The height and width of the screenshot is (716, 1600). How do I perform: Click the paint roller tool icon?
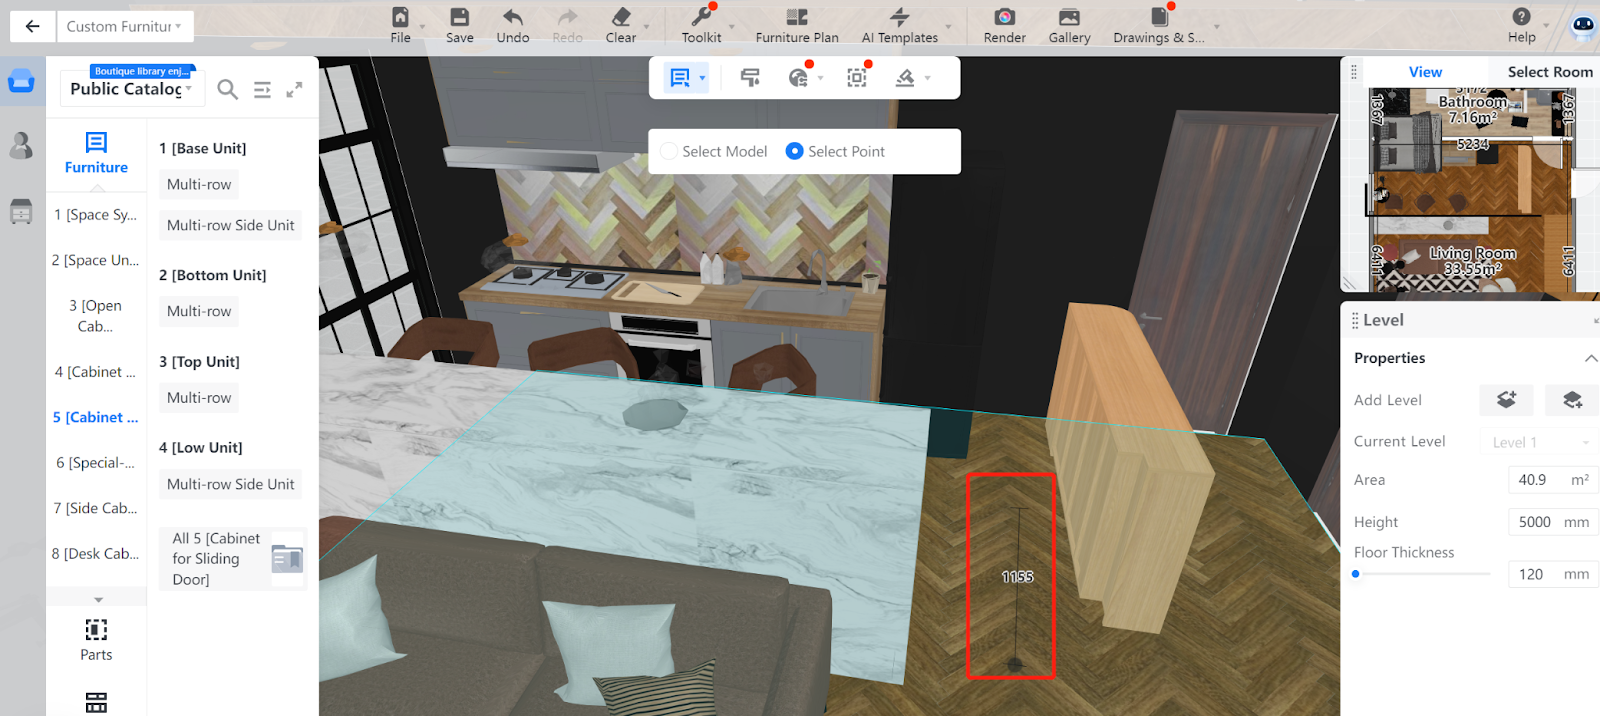click(750, 78)
